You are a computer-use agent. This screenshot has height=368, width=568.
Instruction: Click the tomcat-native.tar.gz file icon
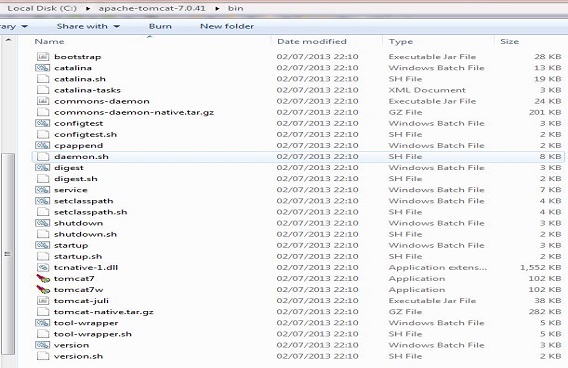click(x=43, y=312)
